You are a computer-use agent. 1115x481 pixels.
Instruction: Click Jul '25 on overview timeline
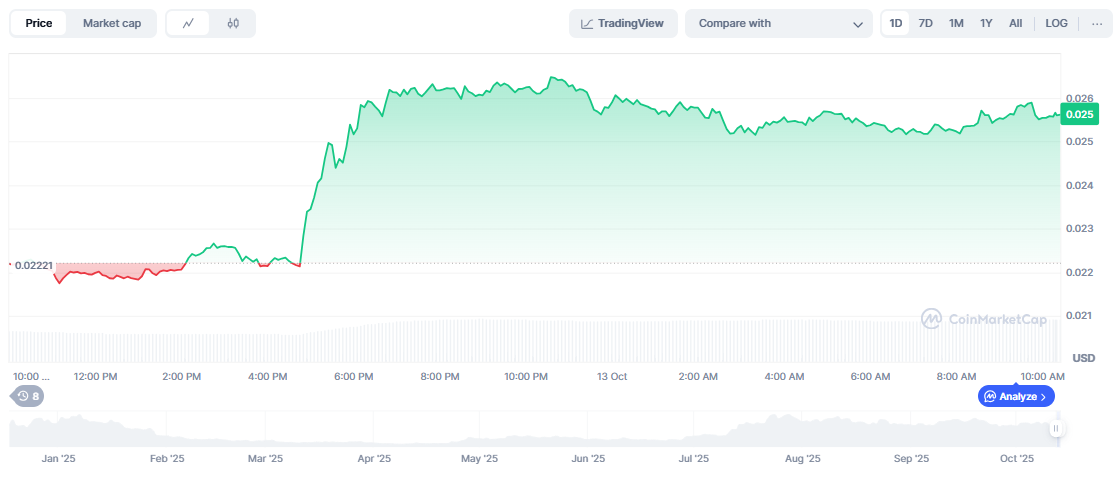tap(693, 459)
